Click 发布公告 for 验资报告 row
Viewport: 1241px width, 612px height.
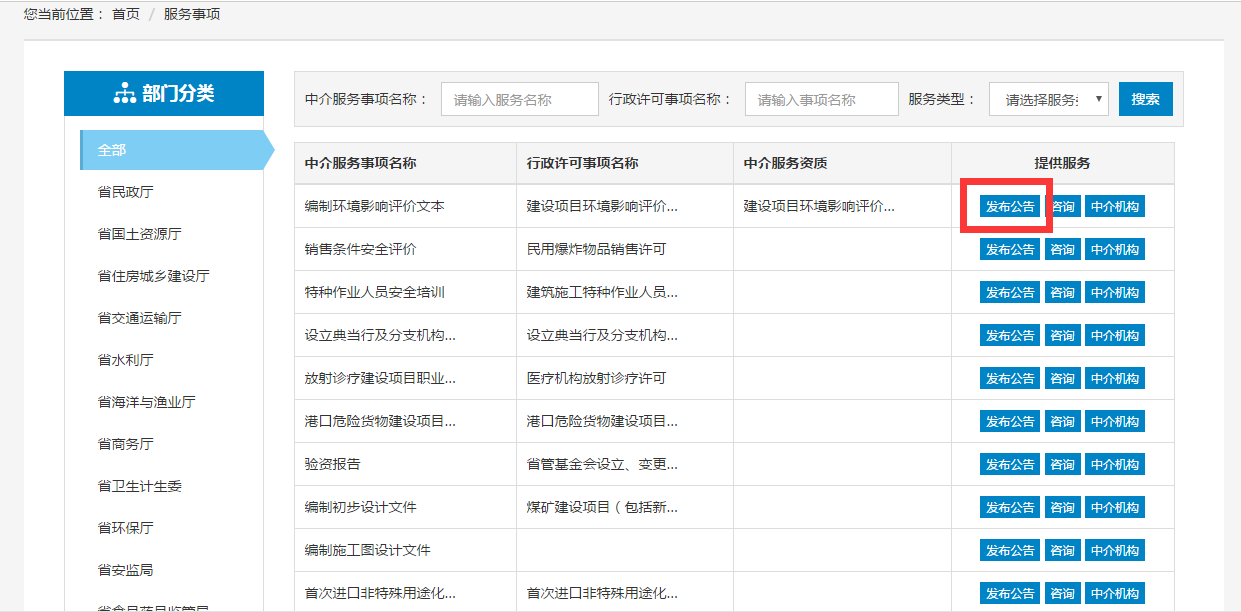1009,465
